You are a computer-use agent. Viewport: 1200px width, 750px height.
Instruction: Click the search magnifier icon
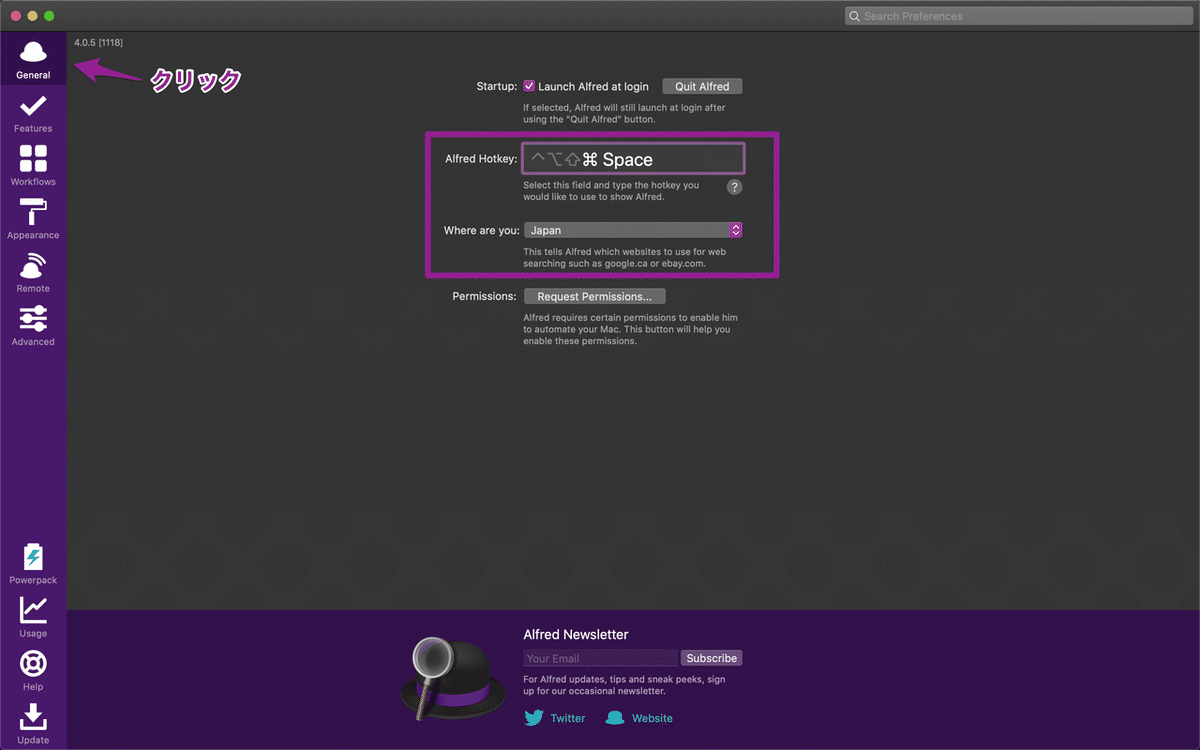[854, 16]
